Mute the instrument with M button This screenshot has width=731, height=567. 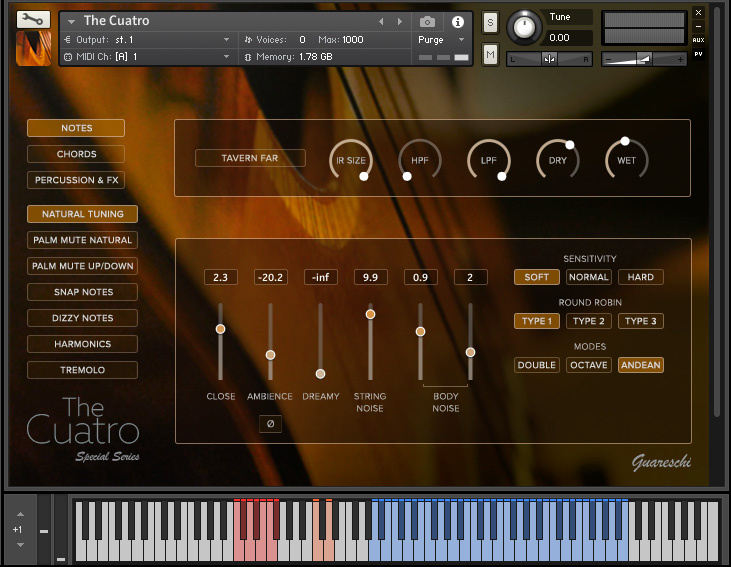coord(490,55)
